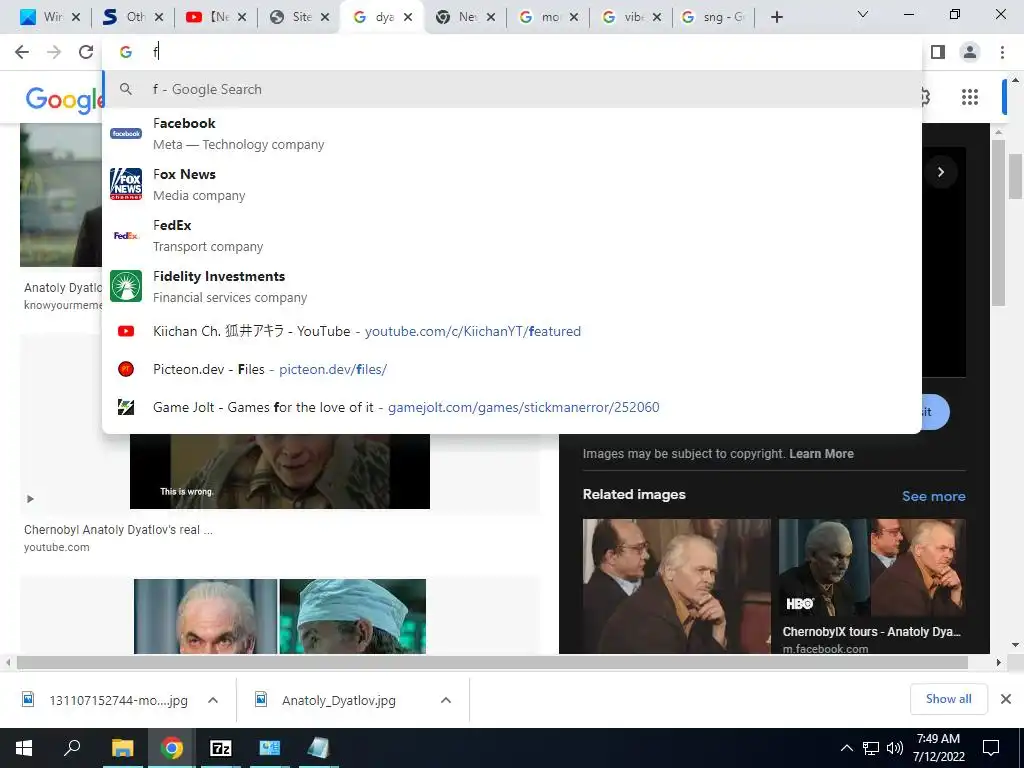Expand options for 131107152744-mo jpg download

[x=213, y=700]
